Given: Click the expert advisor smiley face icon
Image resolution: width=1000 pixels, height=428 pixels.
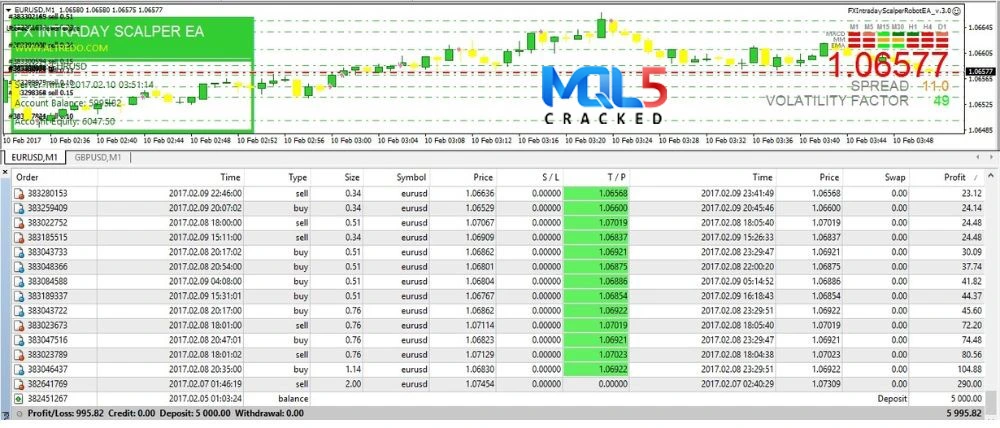Looking at the screenshot, I should (957, 11).
